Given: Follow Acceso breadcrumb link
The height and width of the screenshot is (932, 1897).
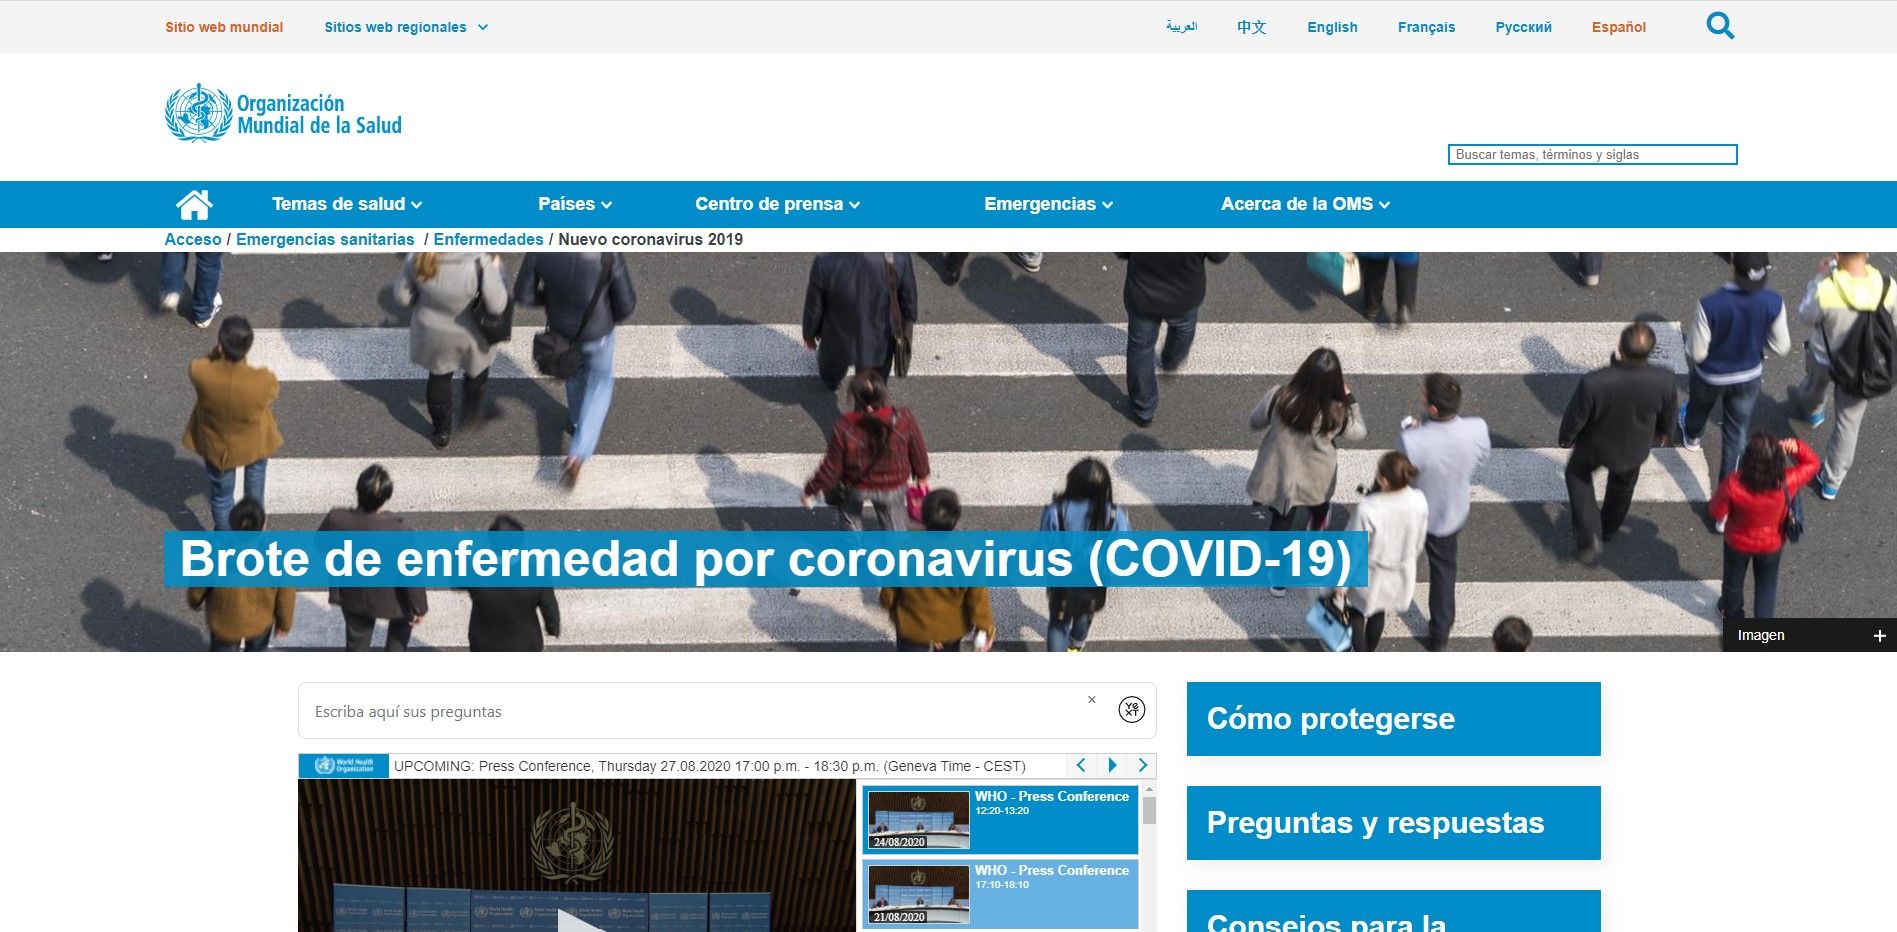Looking at the screenshot, I should coord(193,239).
